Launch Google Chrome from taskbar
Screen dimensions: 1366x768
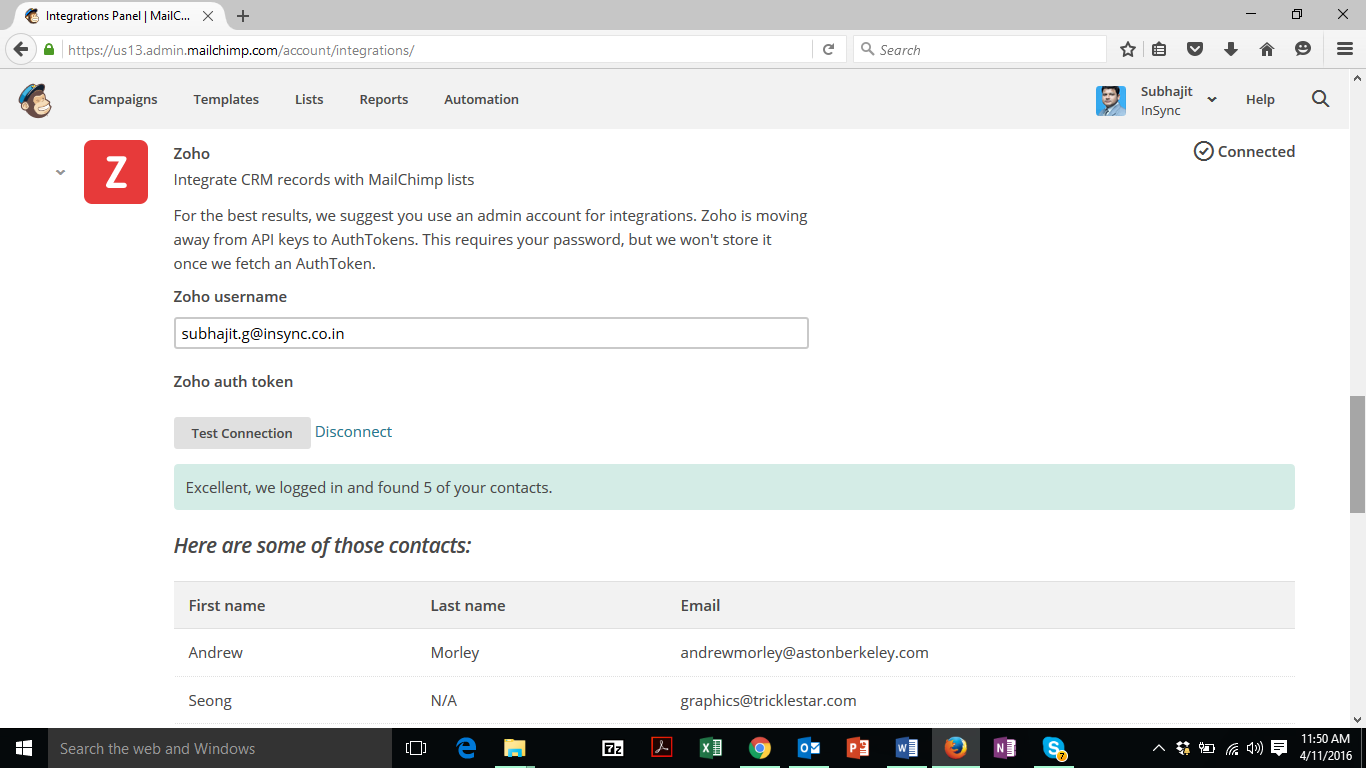760,748
